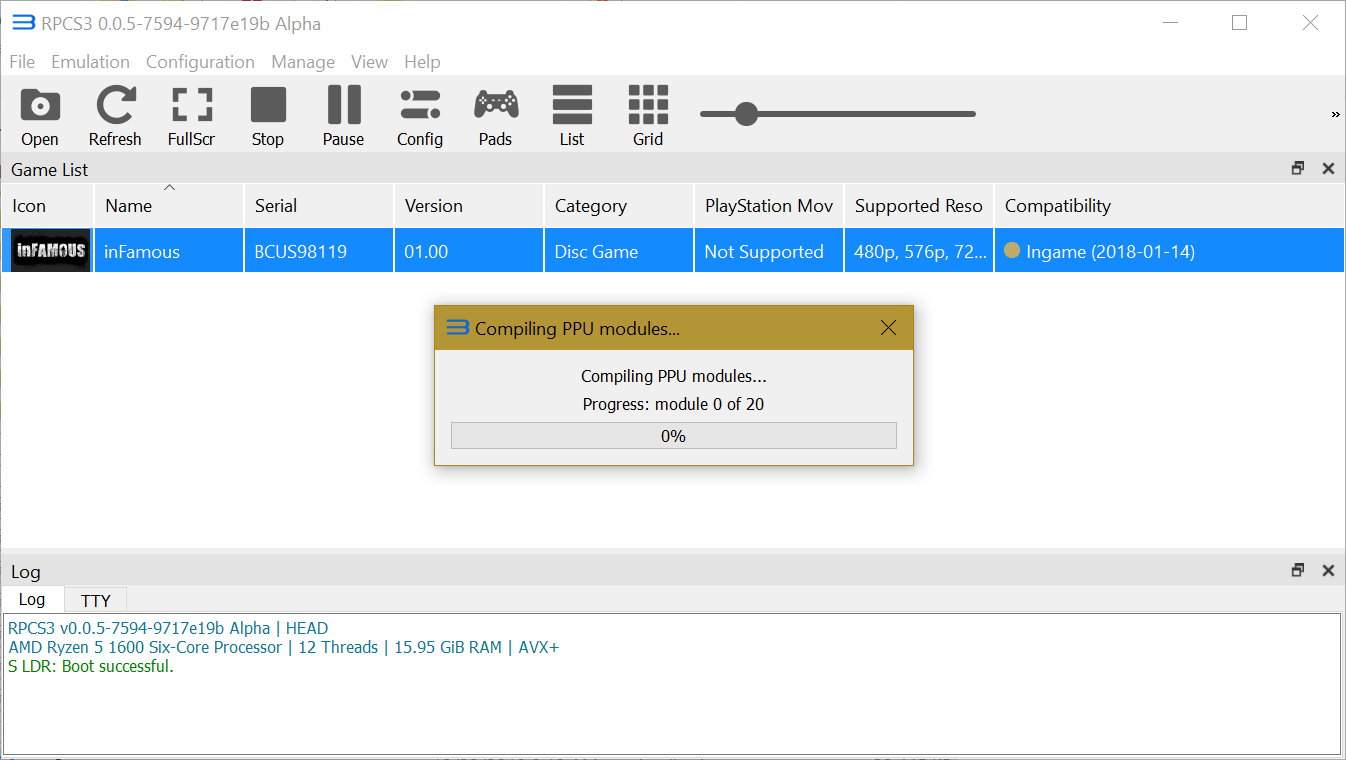The width and height of the screenshot is (1346, 760).
Task: Click the Not Supported cell
Action: (x=769, y=251)
